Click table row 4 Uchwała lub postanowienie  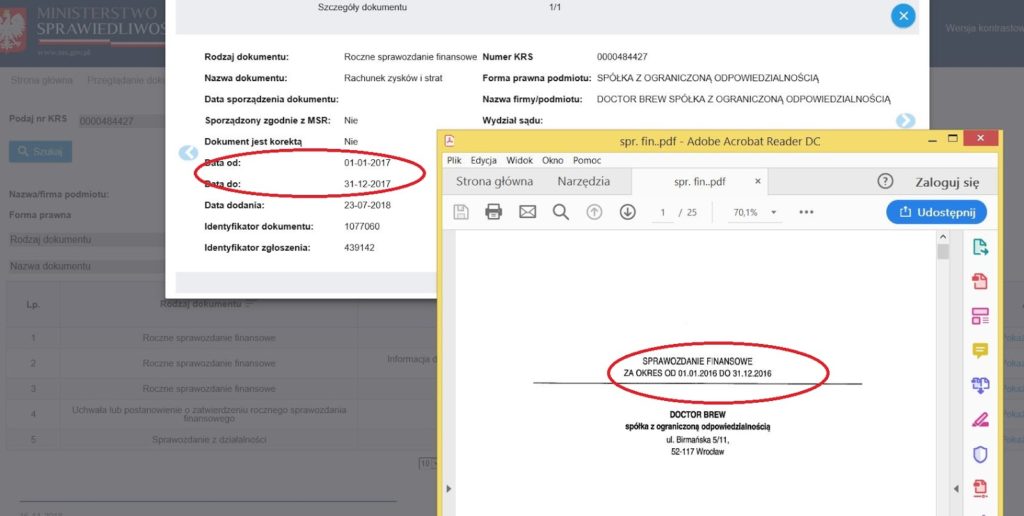(x=209, y=414)
